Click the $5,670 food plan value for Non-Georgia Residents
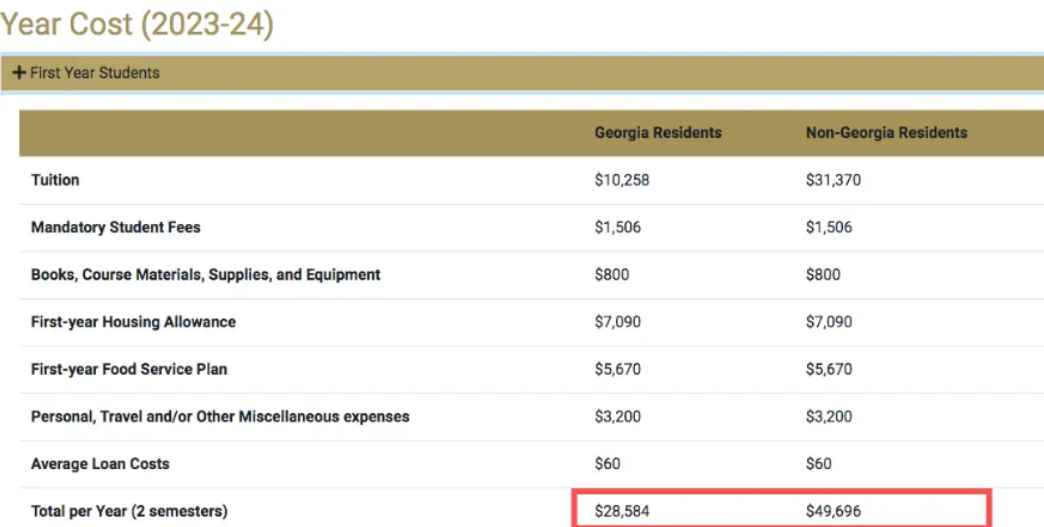 829,369
